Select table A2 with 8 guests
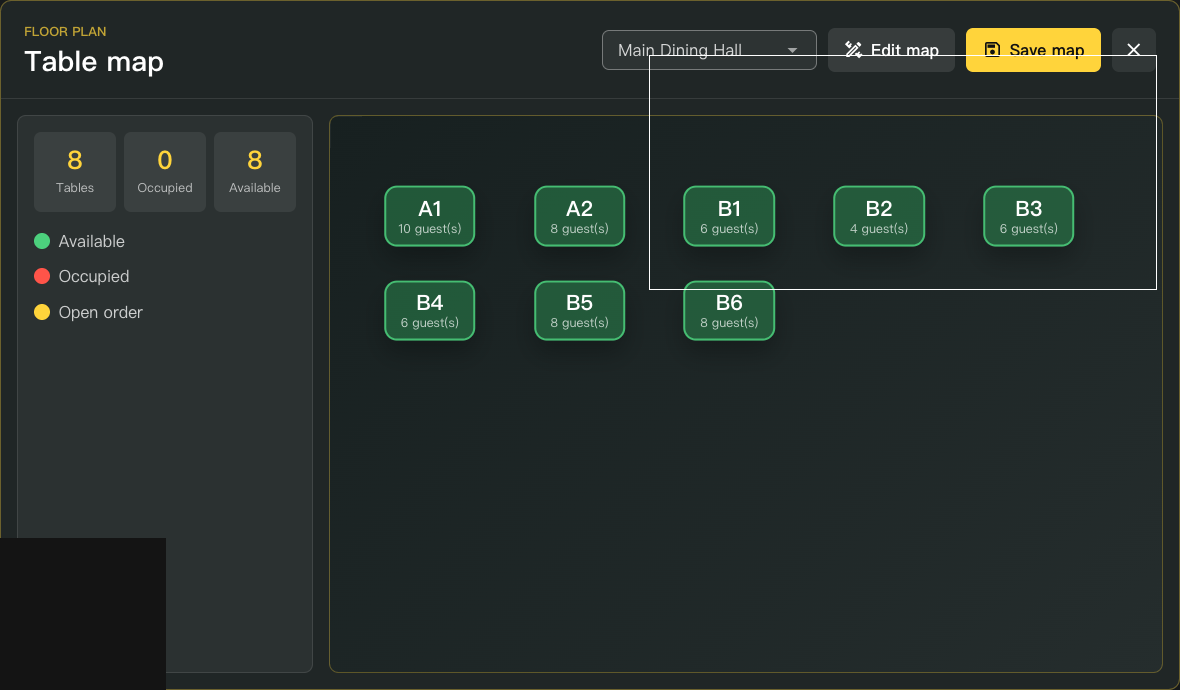Viewport: 1180px width, 690px height. click(579, 216)
